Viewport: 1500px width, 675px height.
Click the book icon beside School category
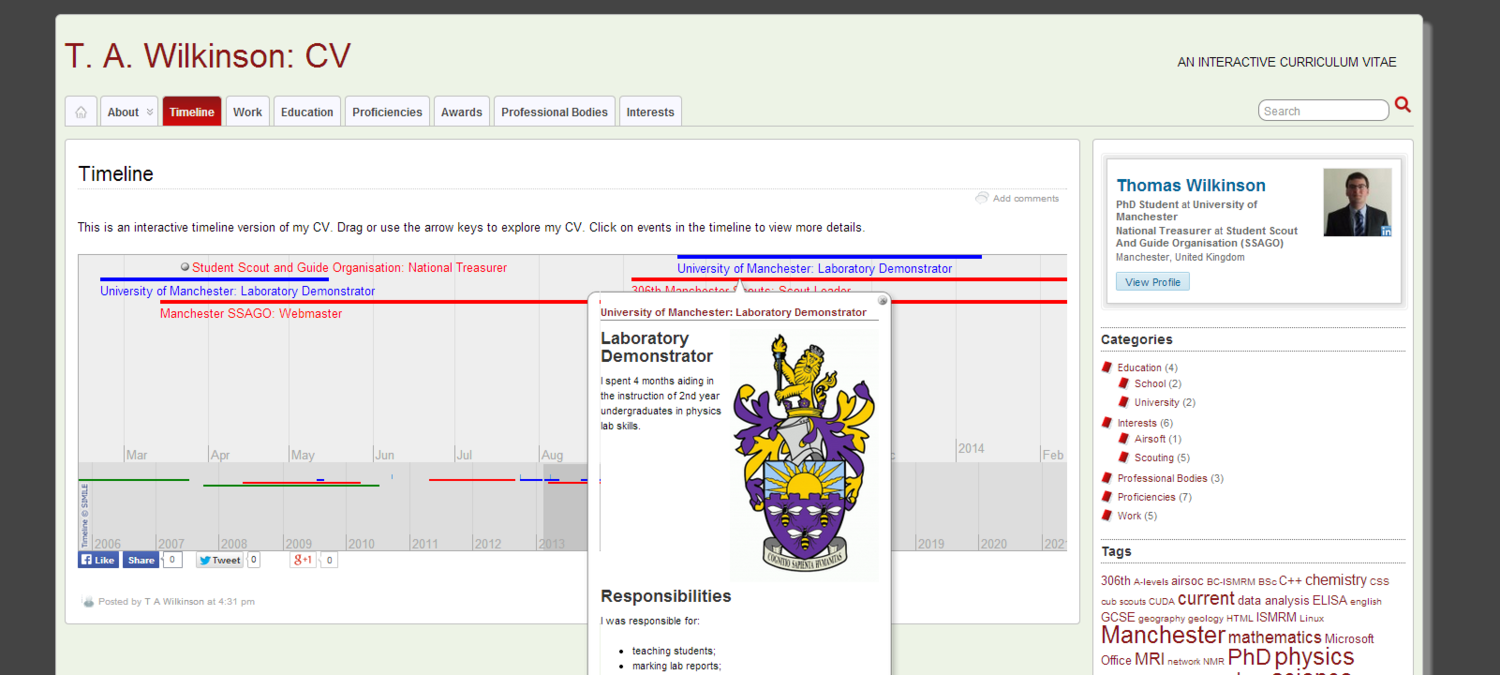coord(1124,383)
